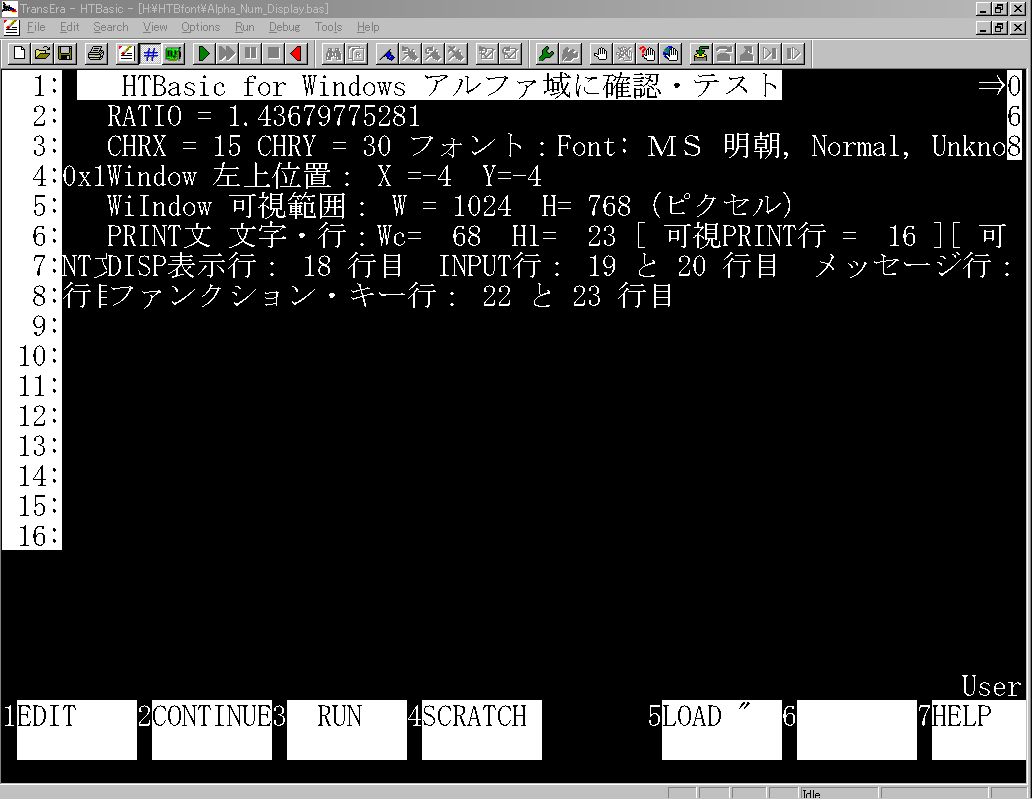The width and height of the screenshot is (1032, 800).
Task: Click the gray run-to-cursor icon
Action: (x=770, y=53)
